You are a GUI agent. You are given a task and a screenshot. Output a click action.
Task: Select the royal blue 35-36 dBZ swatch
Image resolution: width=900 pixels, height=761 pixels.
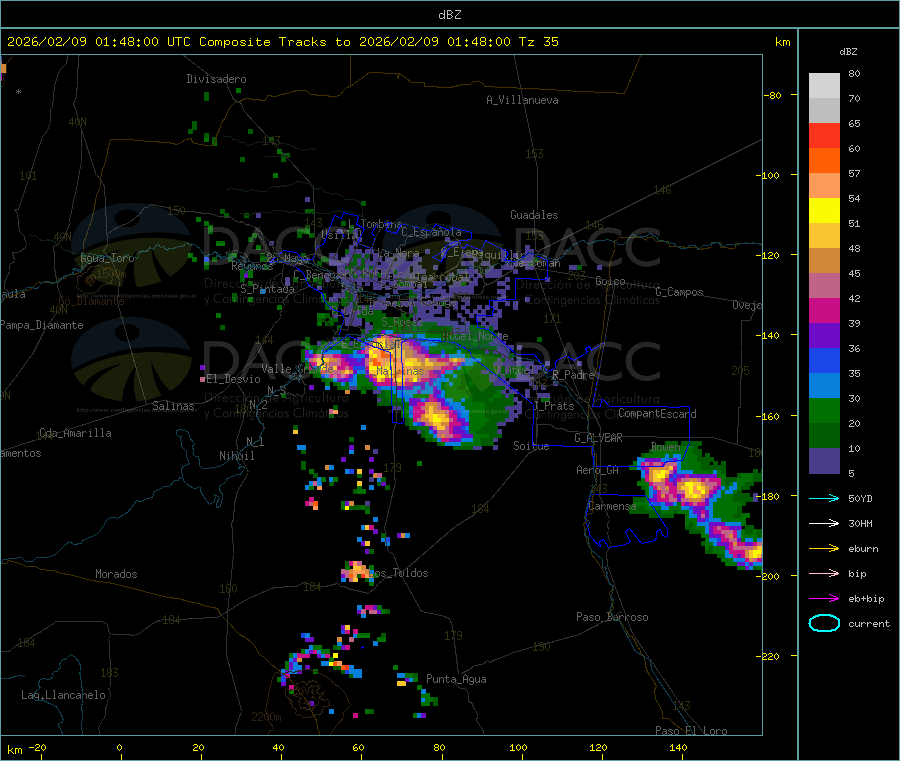(x=824, y=360)
